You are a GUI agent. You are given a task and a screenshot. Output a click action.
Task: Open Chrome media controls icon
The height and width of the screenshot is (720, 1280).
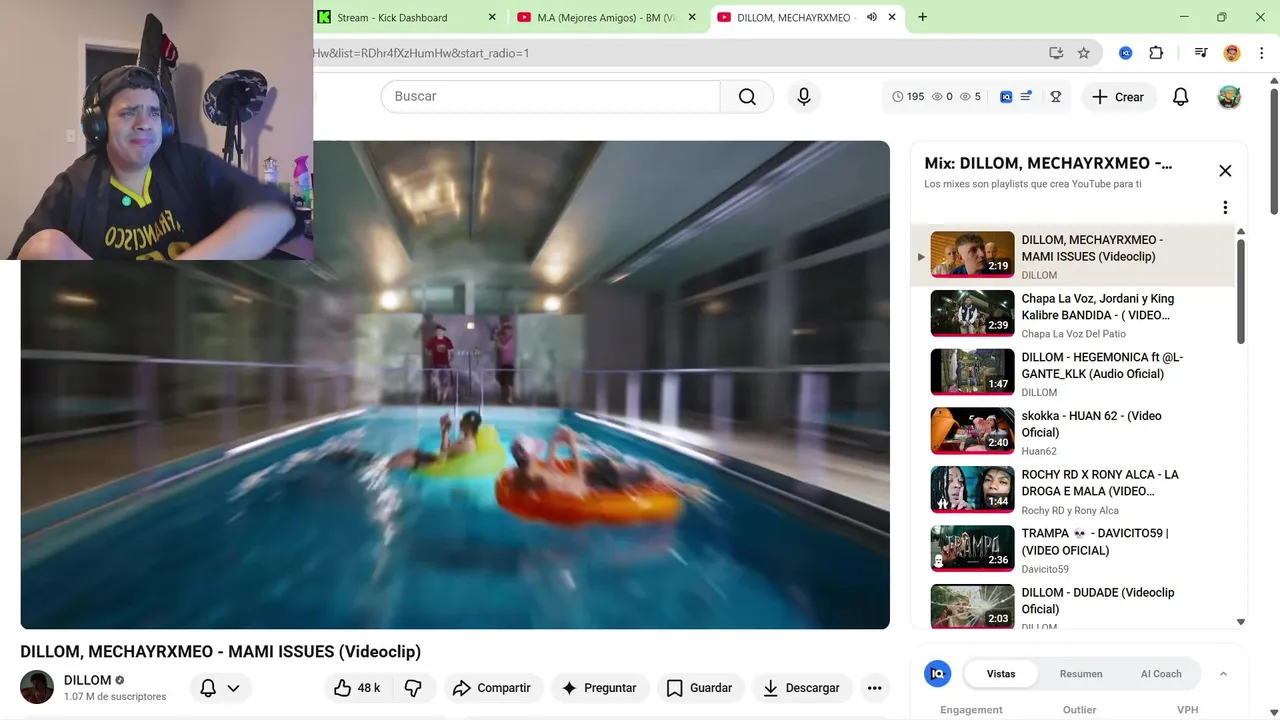[1200, 53]
